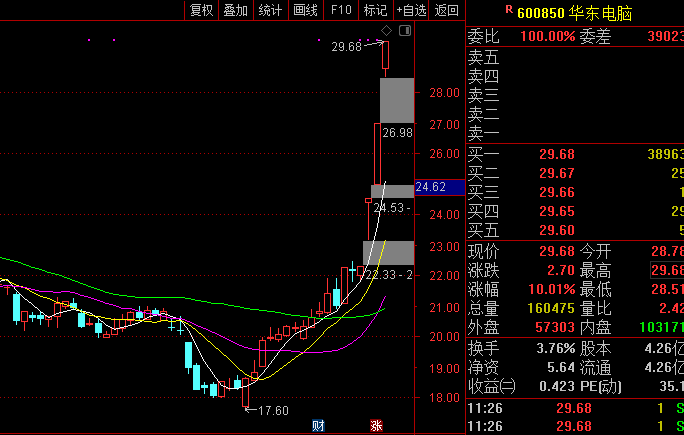This screenshot has width=684, height=435.
Task: Select the 卖四 order row
Action: (575, 76)
